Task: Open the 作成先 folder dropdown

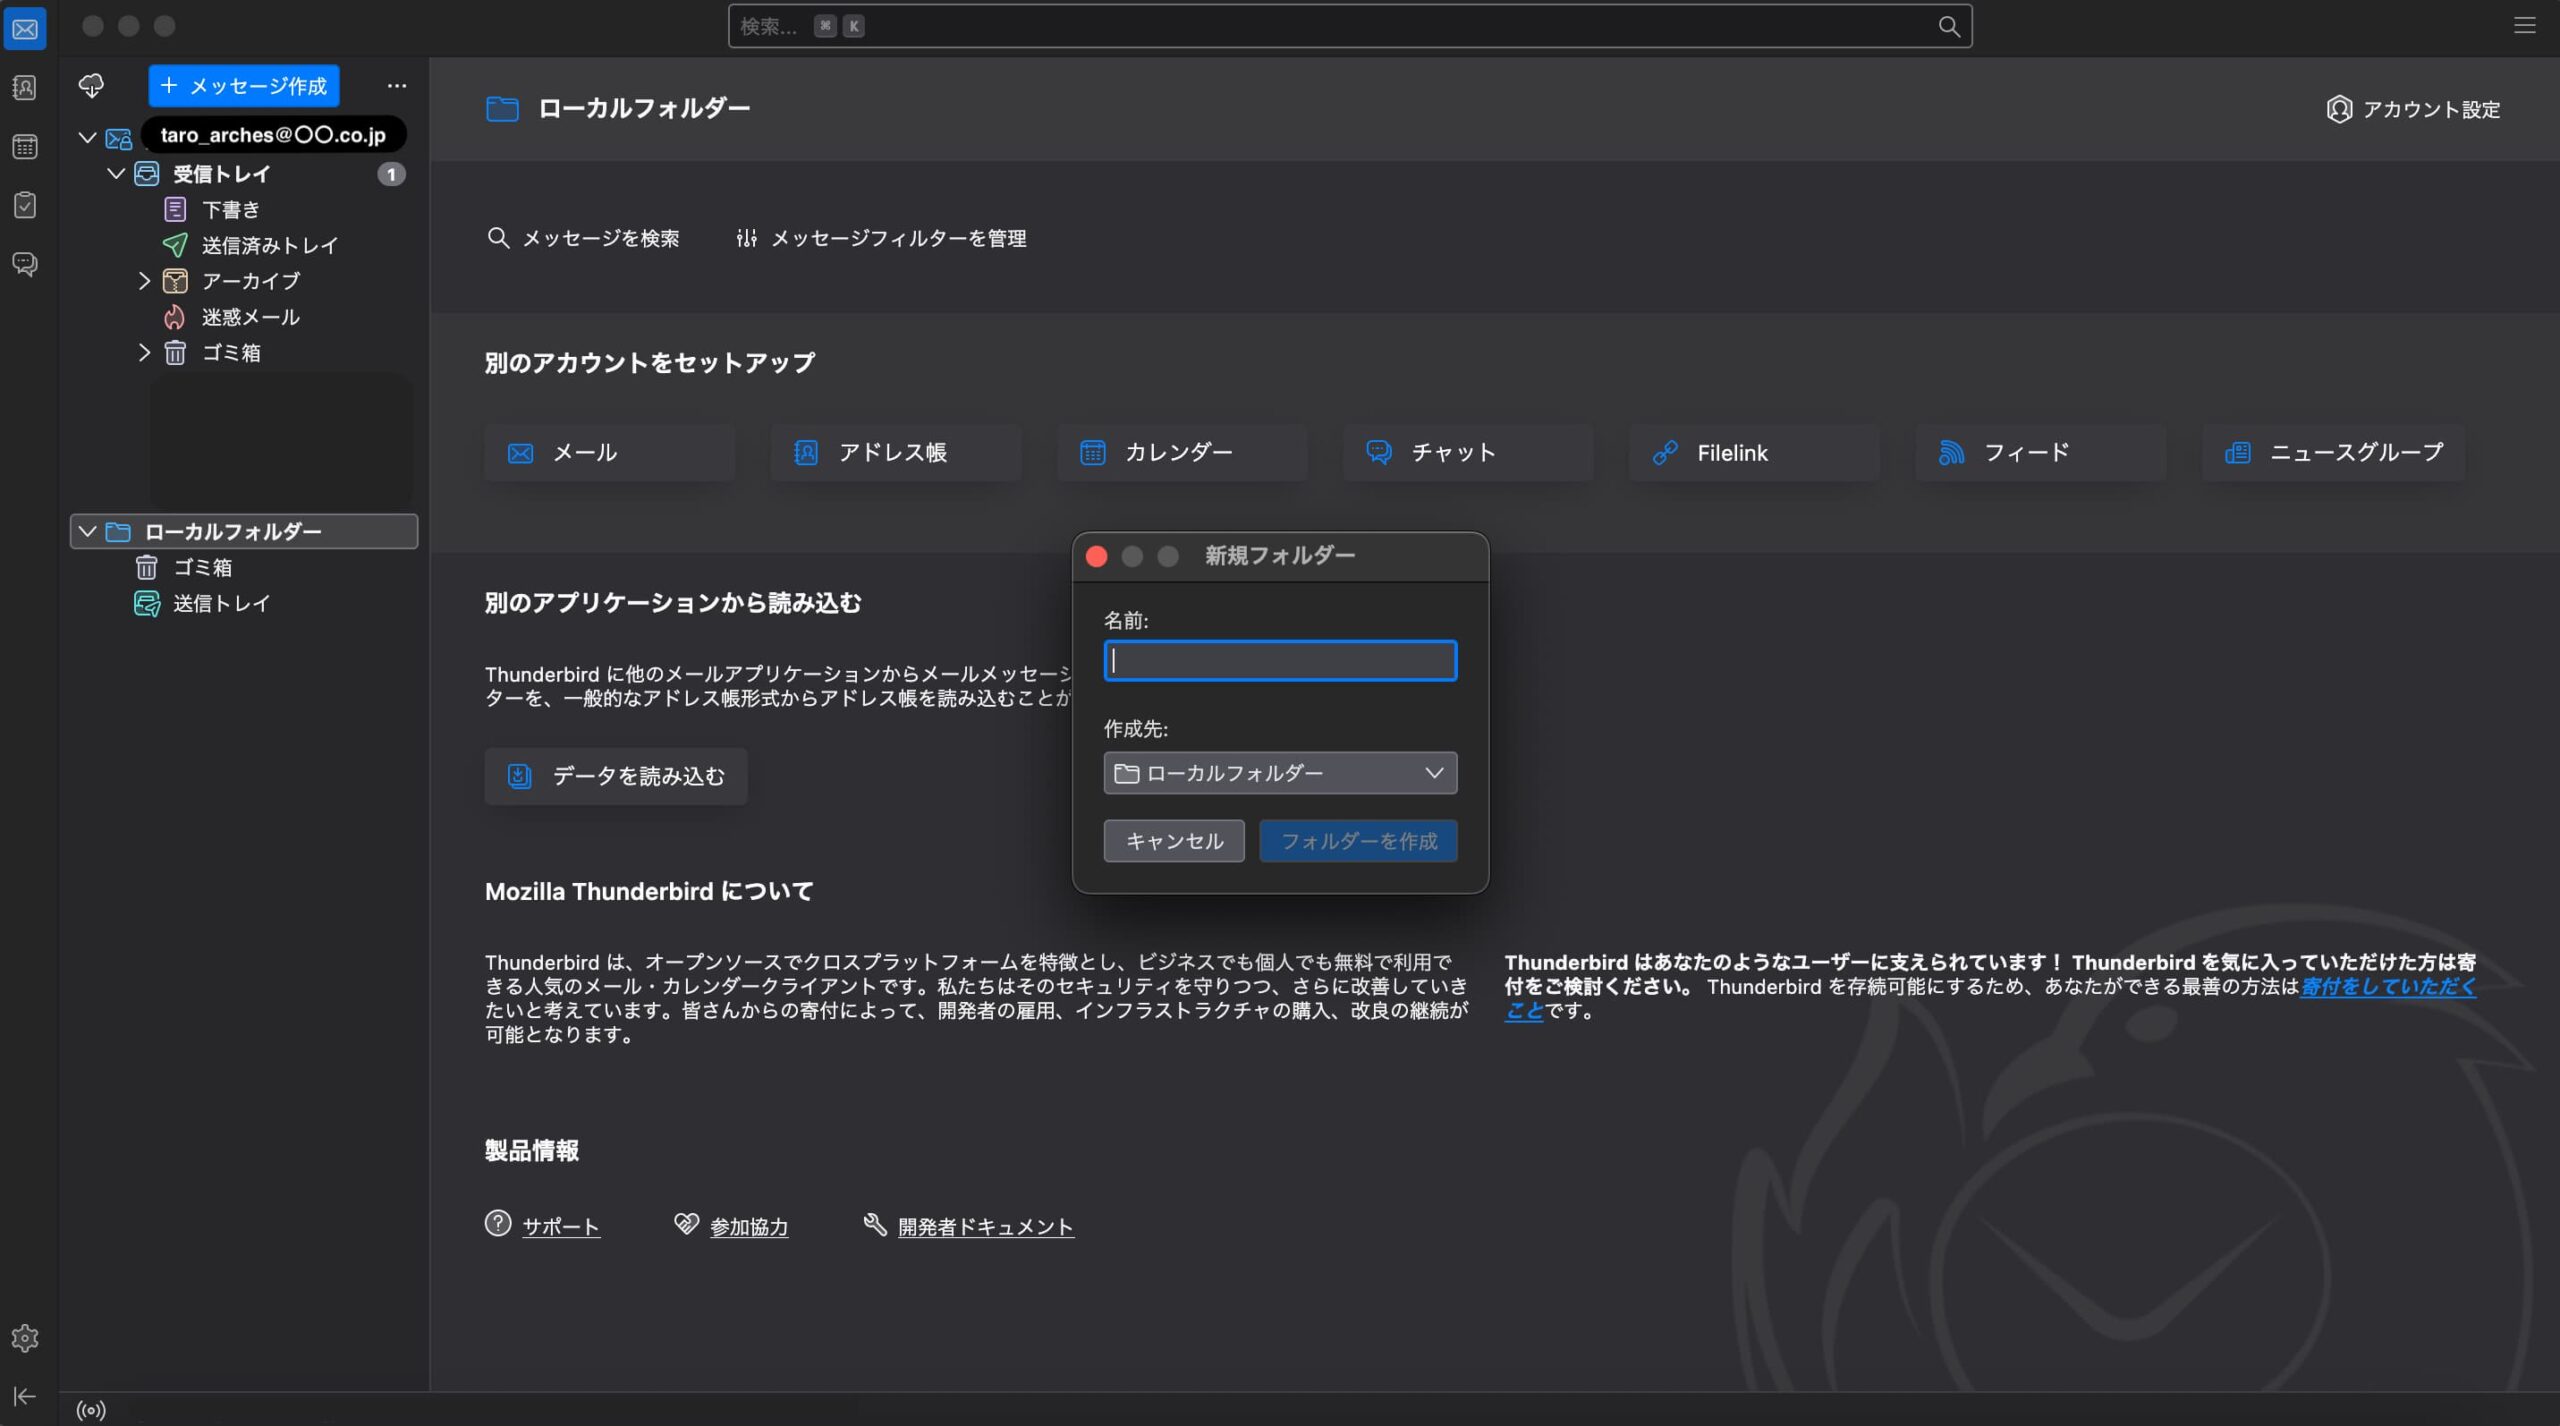Action: click(1280, 773)
